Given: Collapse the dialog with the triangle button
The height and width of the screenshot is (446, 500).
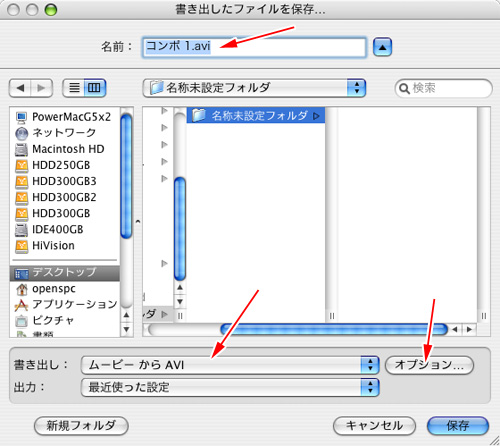Looking at the screenshot, I should click(382, 47).
